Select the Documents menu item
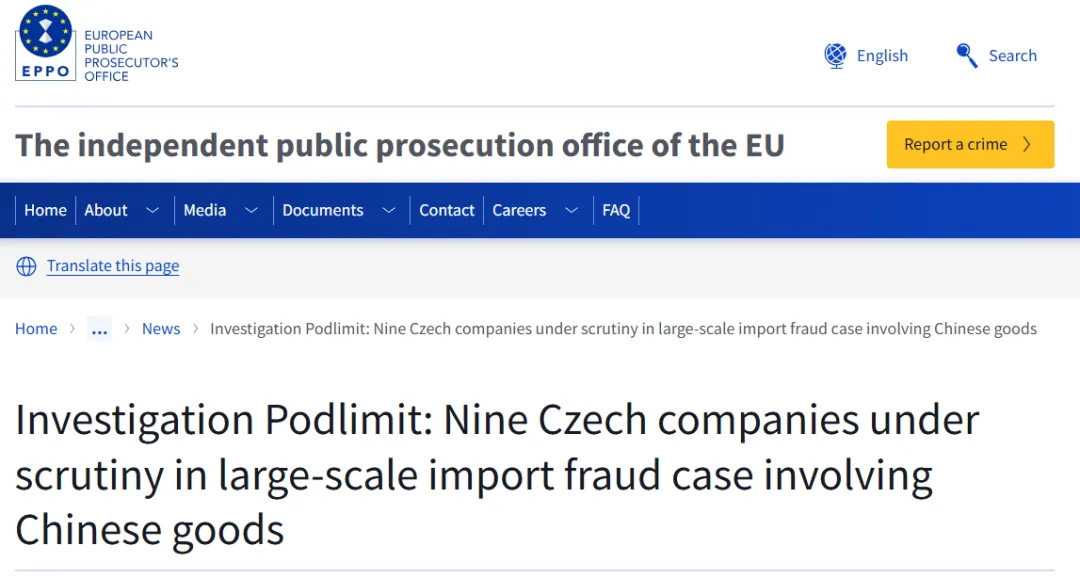1080x578 pixels. pyautogui.click(x=323, y=211)
